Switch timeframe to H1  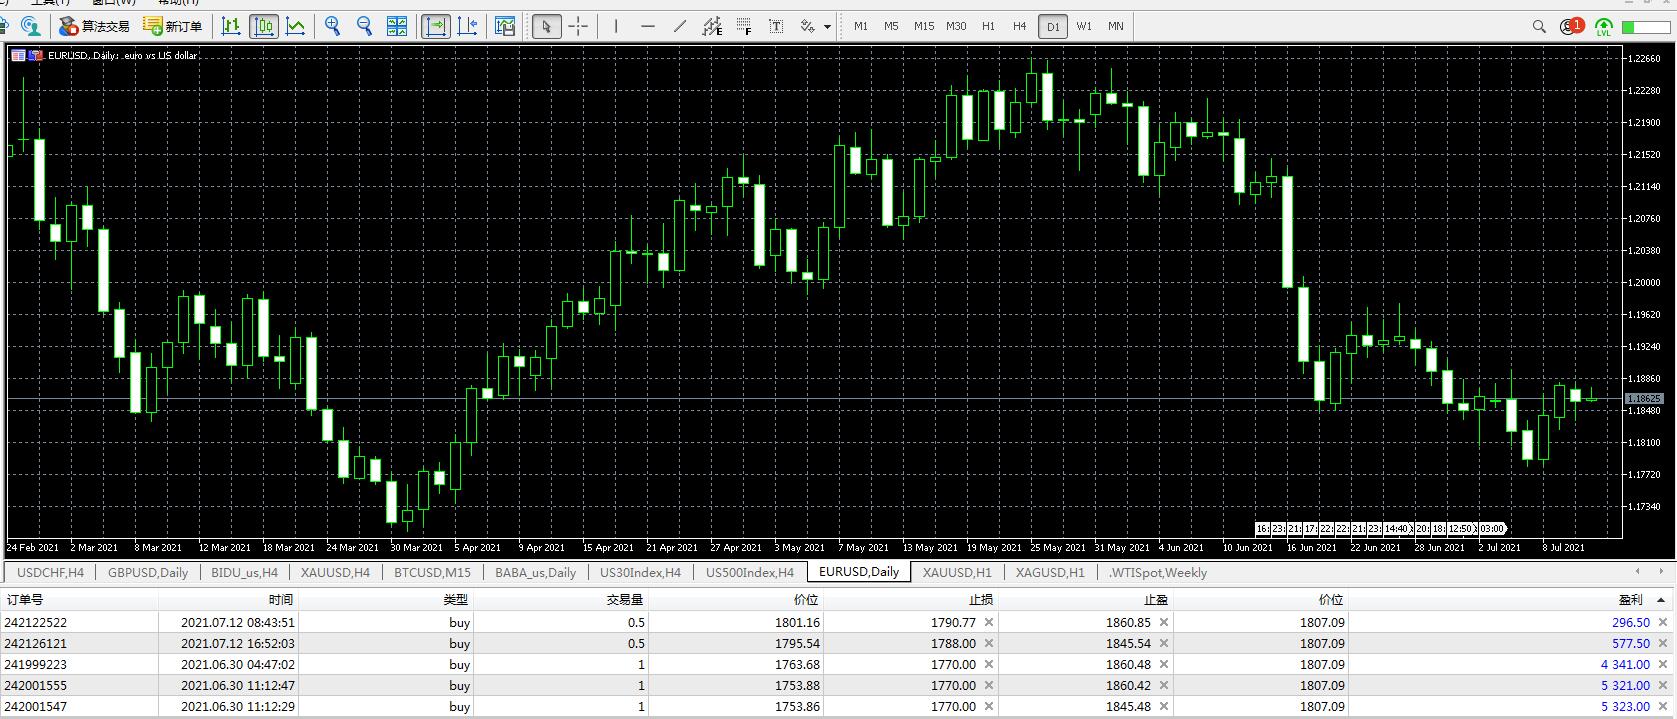pyautogui.click(x=988, y=26)
